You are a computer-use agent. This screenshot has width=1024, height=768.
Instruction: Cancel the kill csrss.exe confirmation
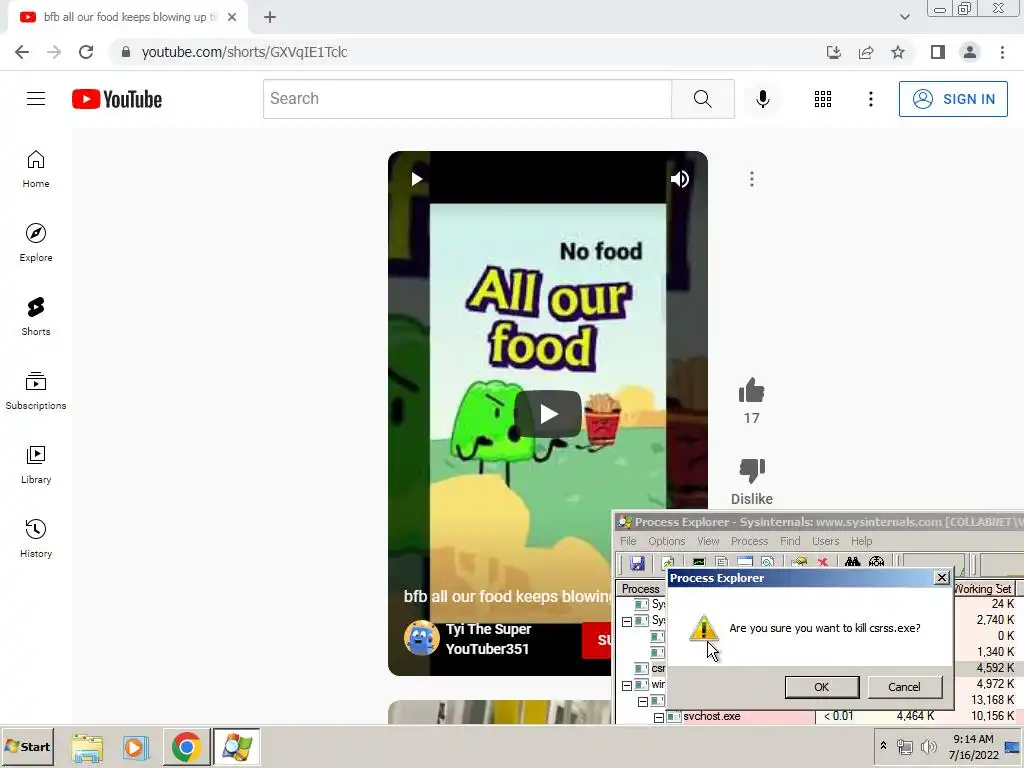coord(904,687)
